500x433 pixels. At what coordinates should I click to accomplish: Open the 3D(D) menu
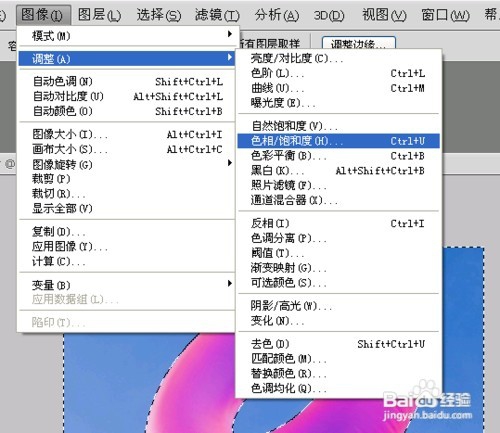(329, 15)
